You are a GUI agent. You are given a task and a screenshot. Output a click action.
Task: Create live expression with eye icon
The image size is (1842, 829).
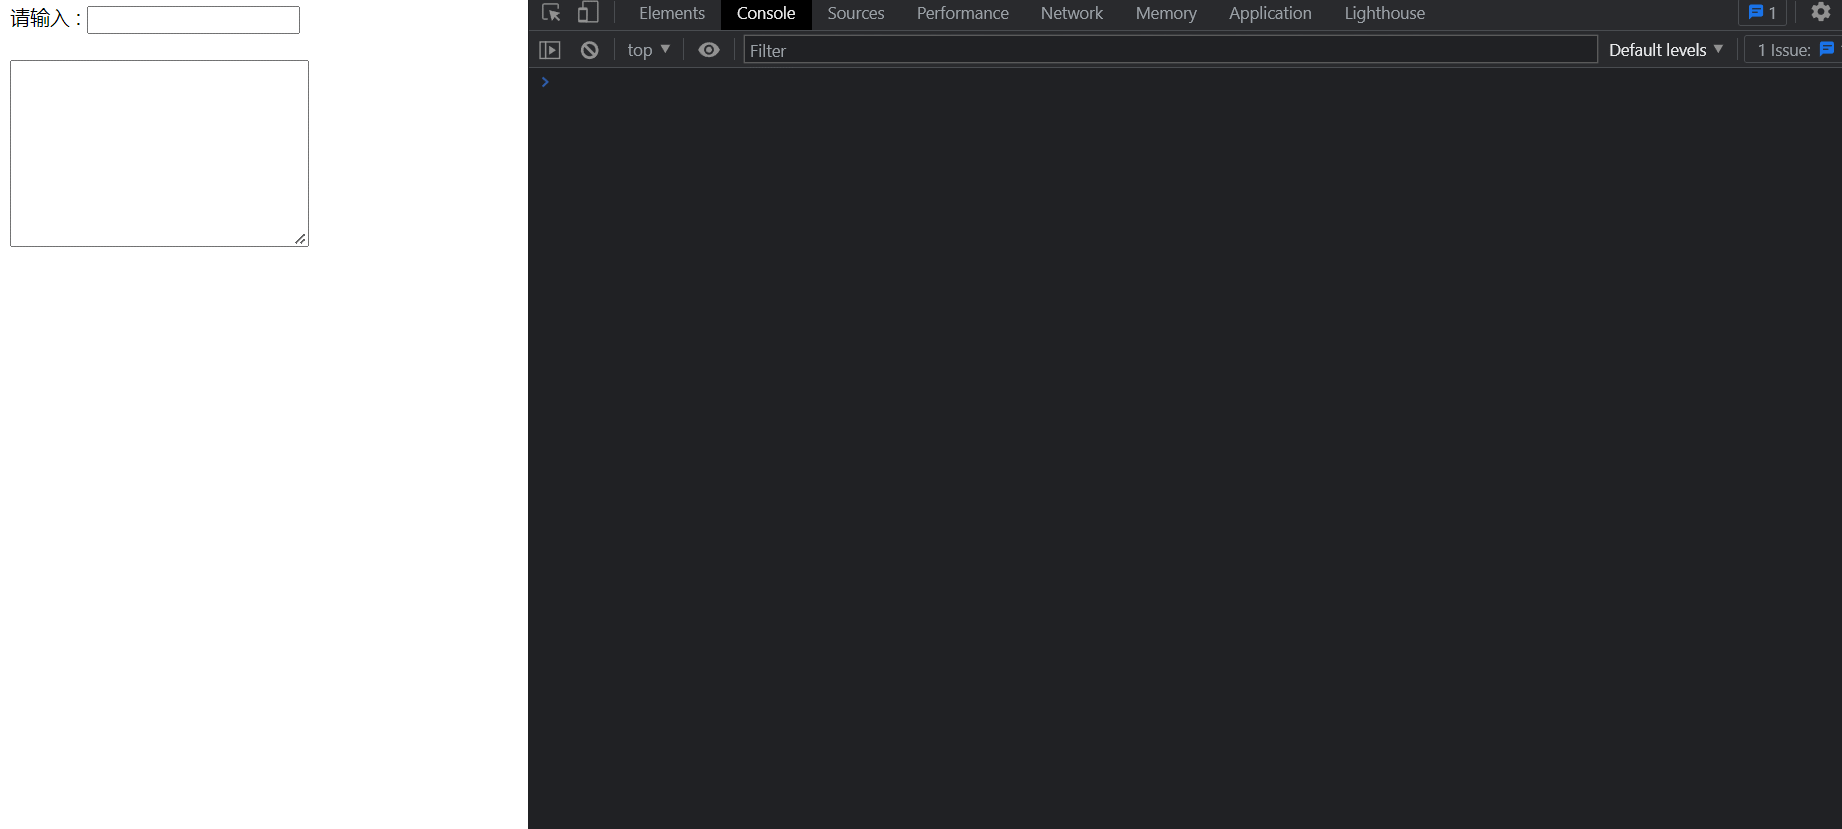coord(709,50)
